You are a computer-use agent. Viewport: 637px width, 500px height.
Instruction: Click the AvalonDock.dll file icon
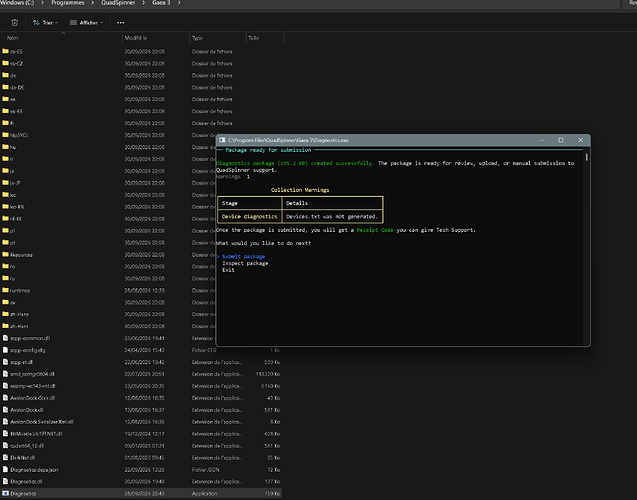5,410
